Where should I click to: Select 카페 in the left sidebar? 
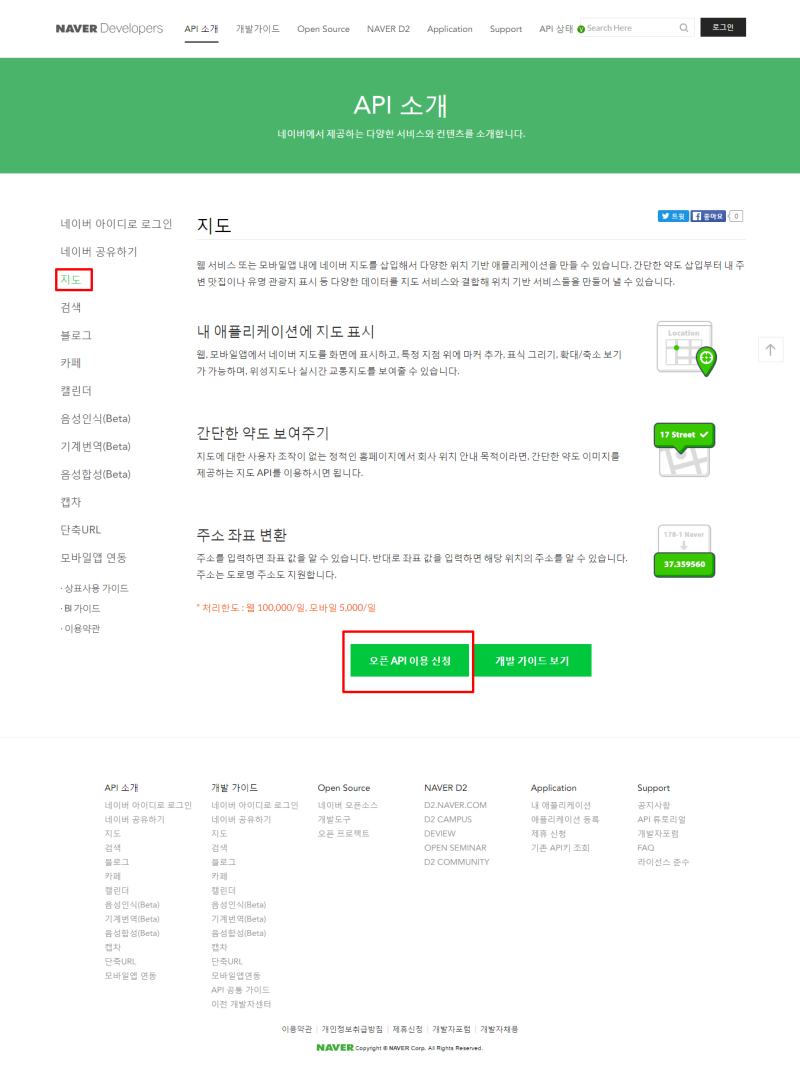(x=71, y=363)
